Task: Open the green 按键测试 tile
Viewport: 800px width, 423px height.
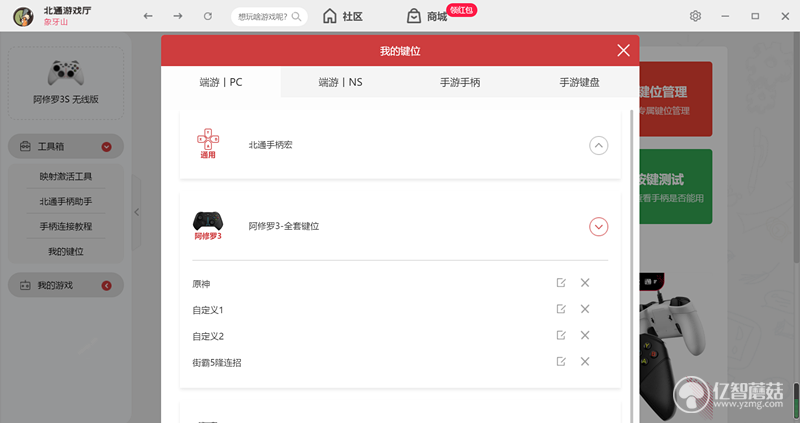Action: [x=676, y=186]
